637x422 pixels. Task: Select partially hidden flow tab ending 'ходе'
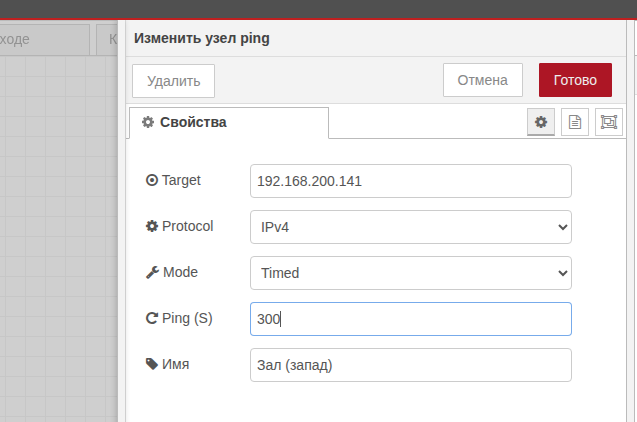tap(45, 40)
